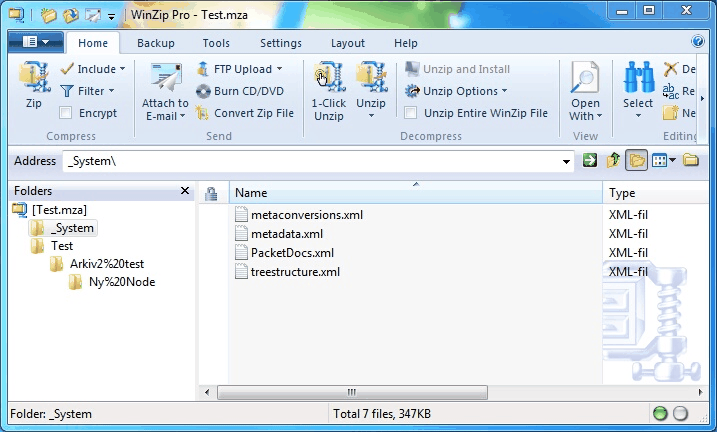Open the WinZip application menu button
This screenshot has width=717, height=432.
(36, 42)
